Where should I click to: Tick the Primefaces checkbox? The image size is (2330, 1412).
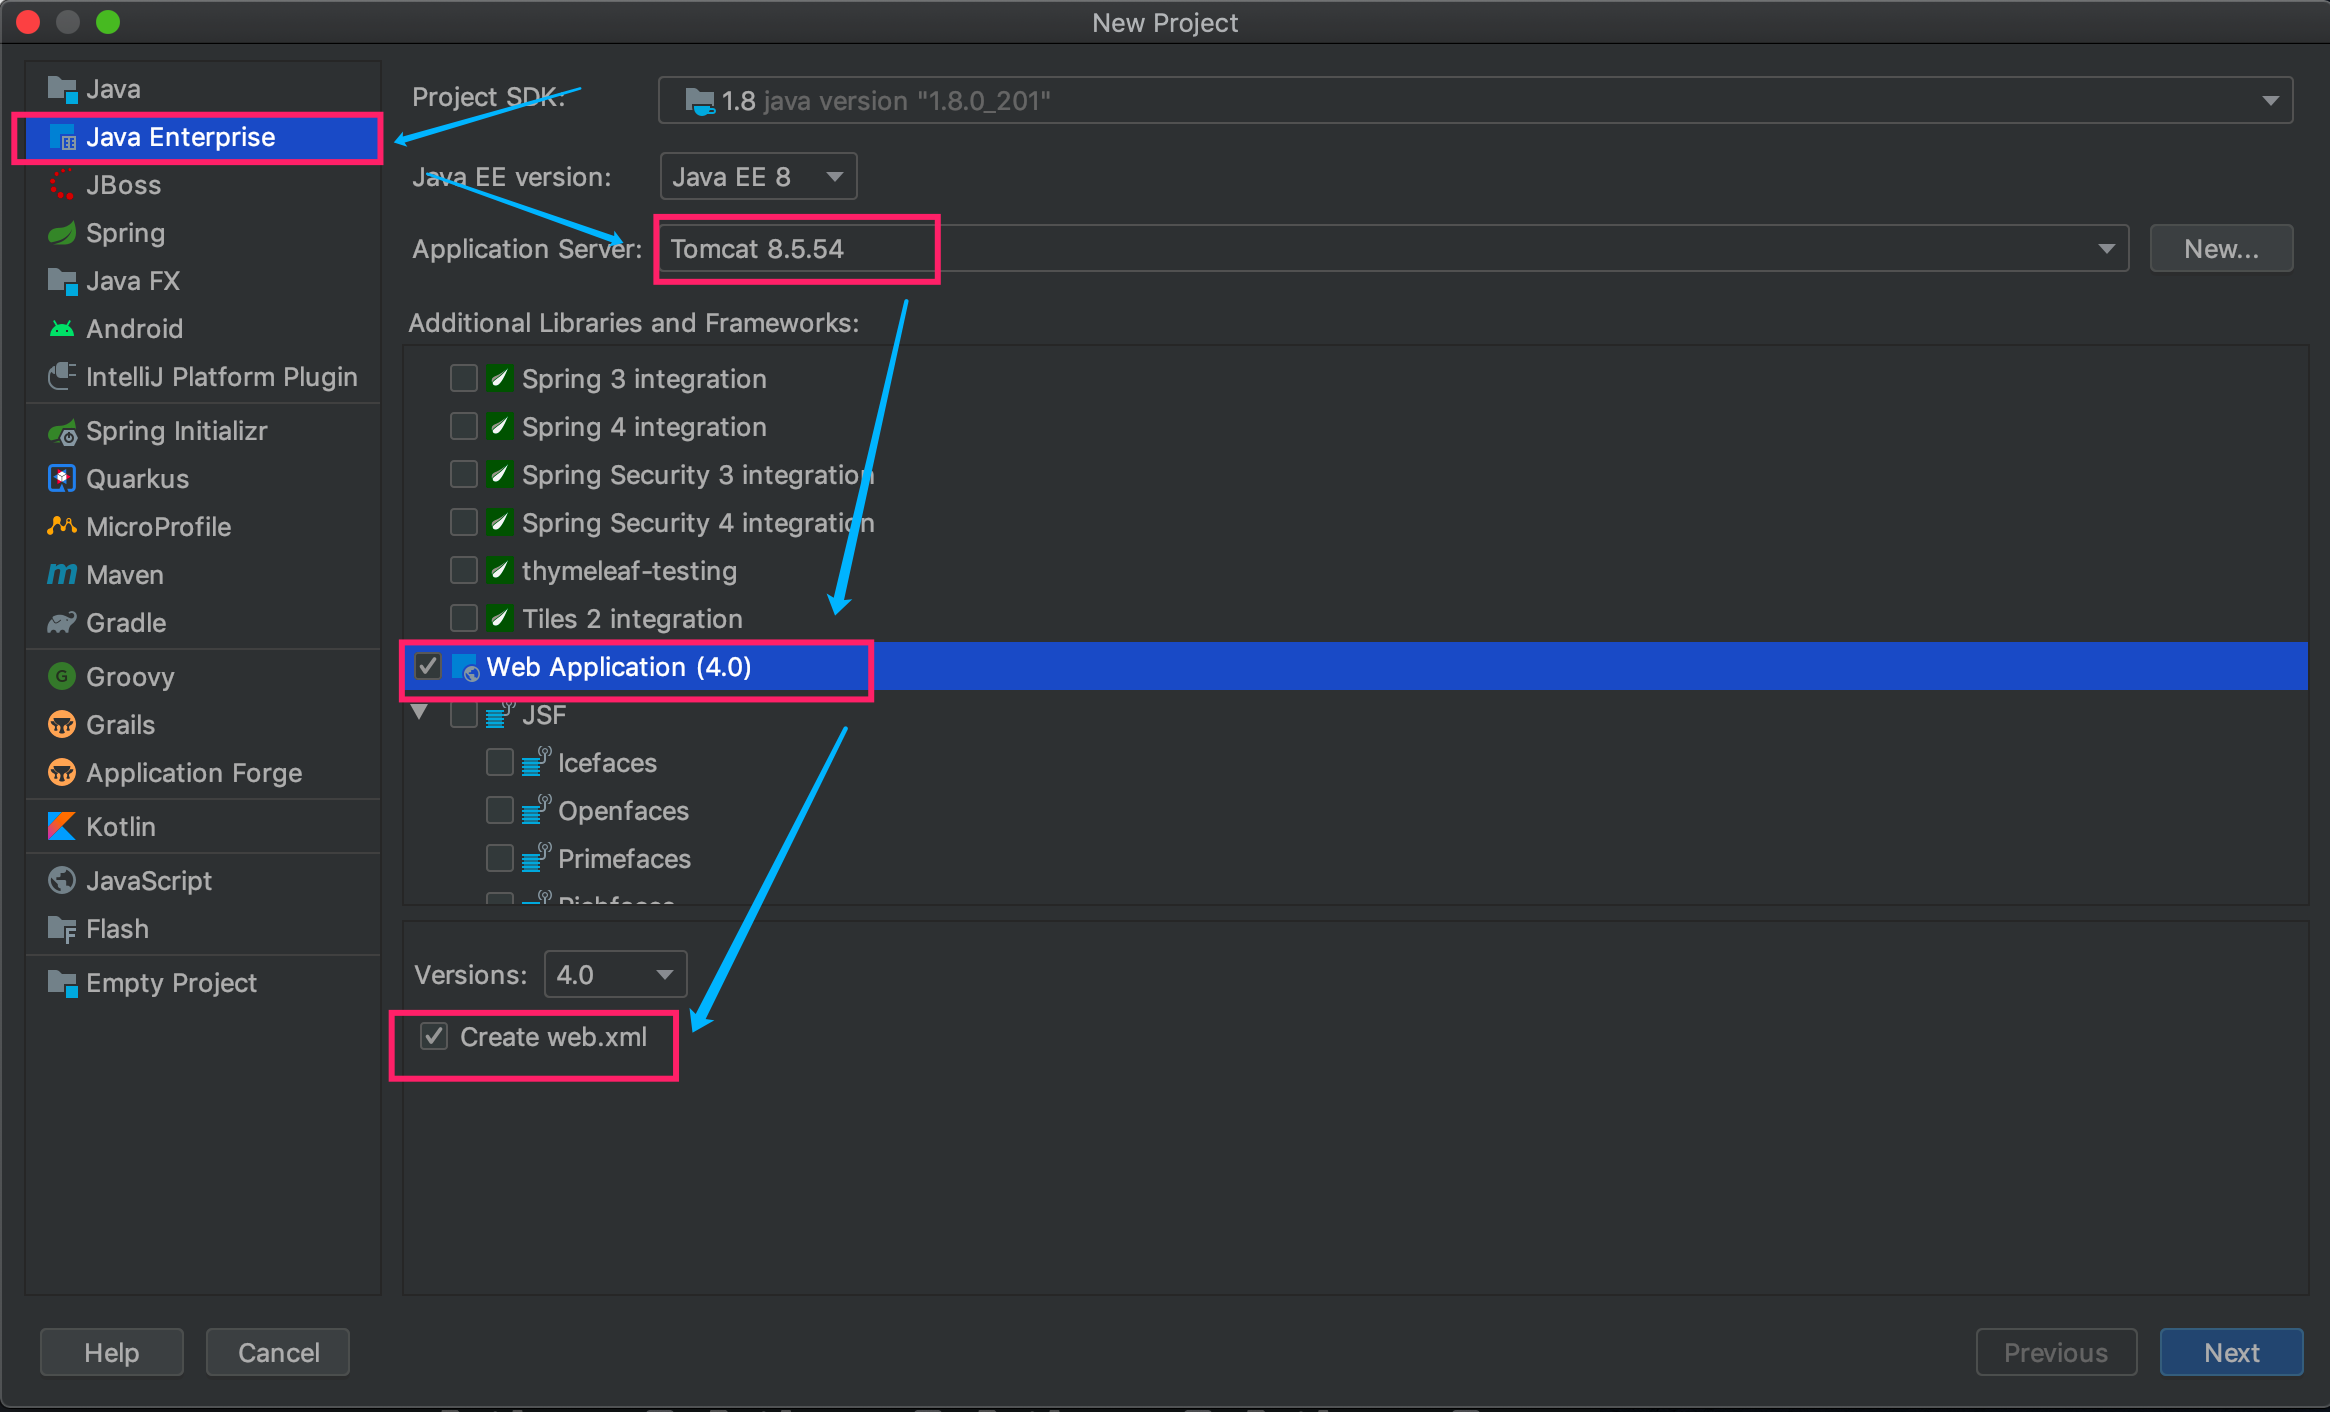point(500,859)
